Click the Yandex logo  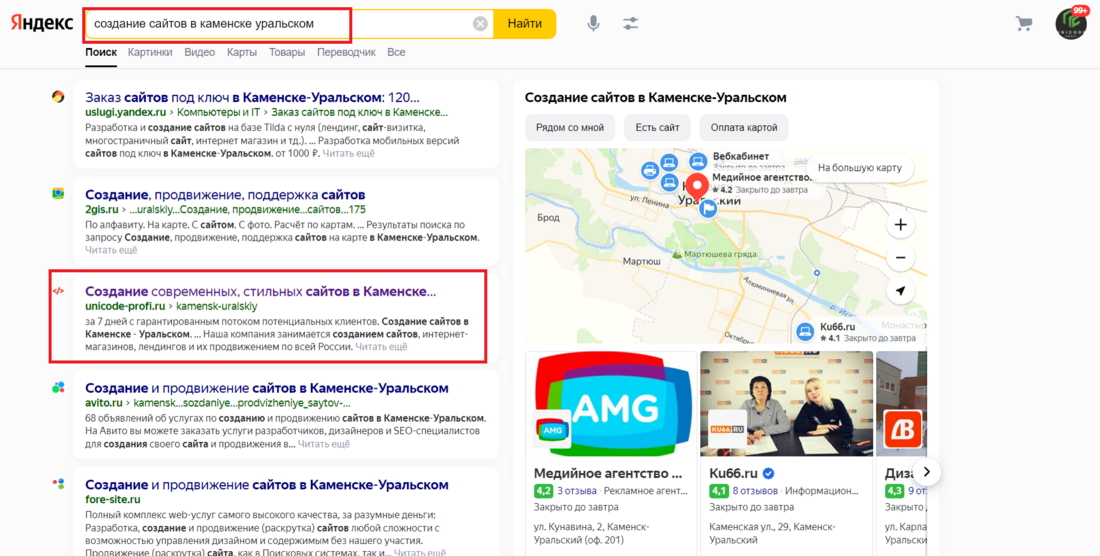pos(42,23)
